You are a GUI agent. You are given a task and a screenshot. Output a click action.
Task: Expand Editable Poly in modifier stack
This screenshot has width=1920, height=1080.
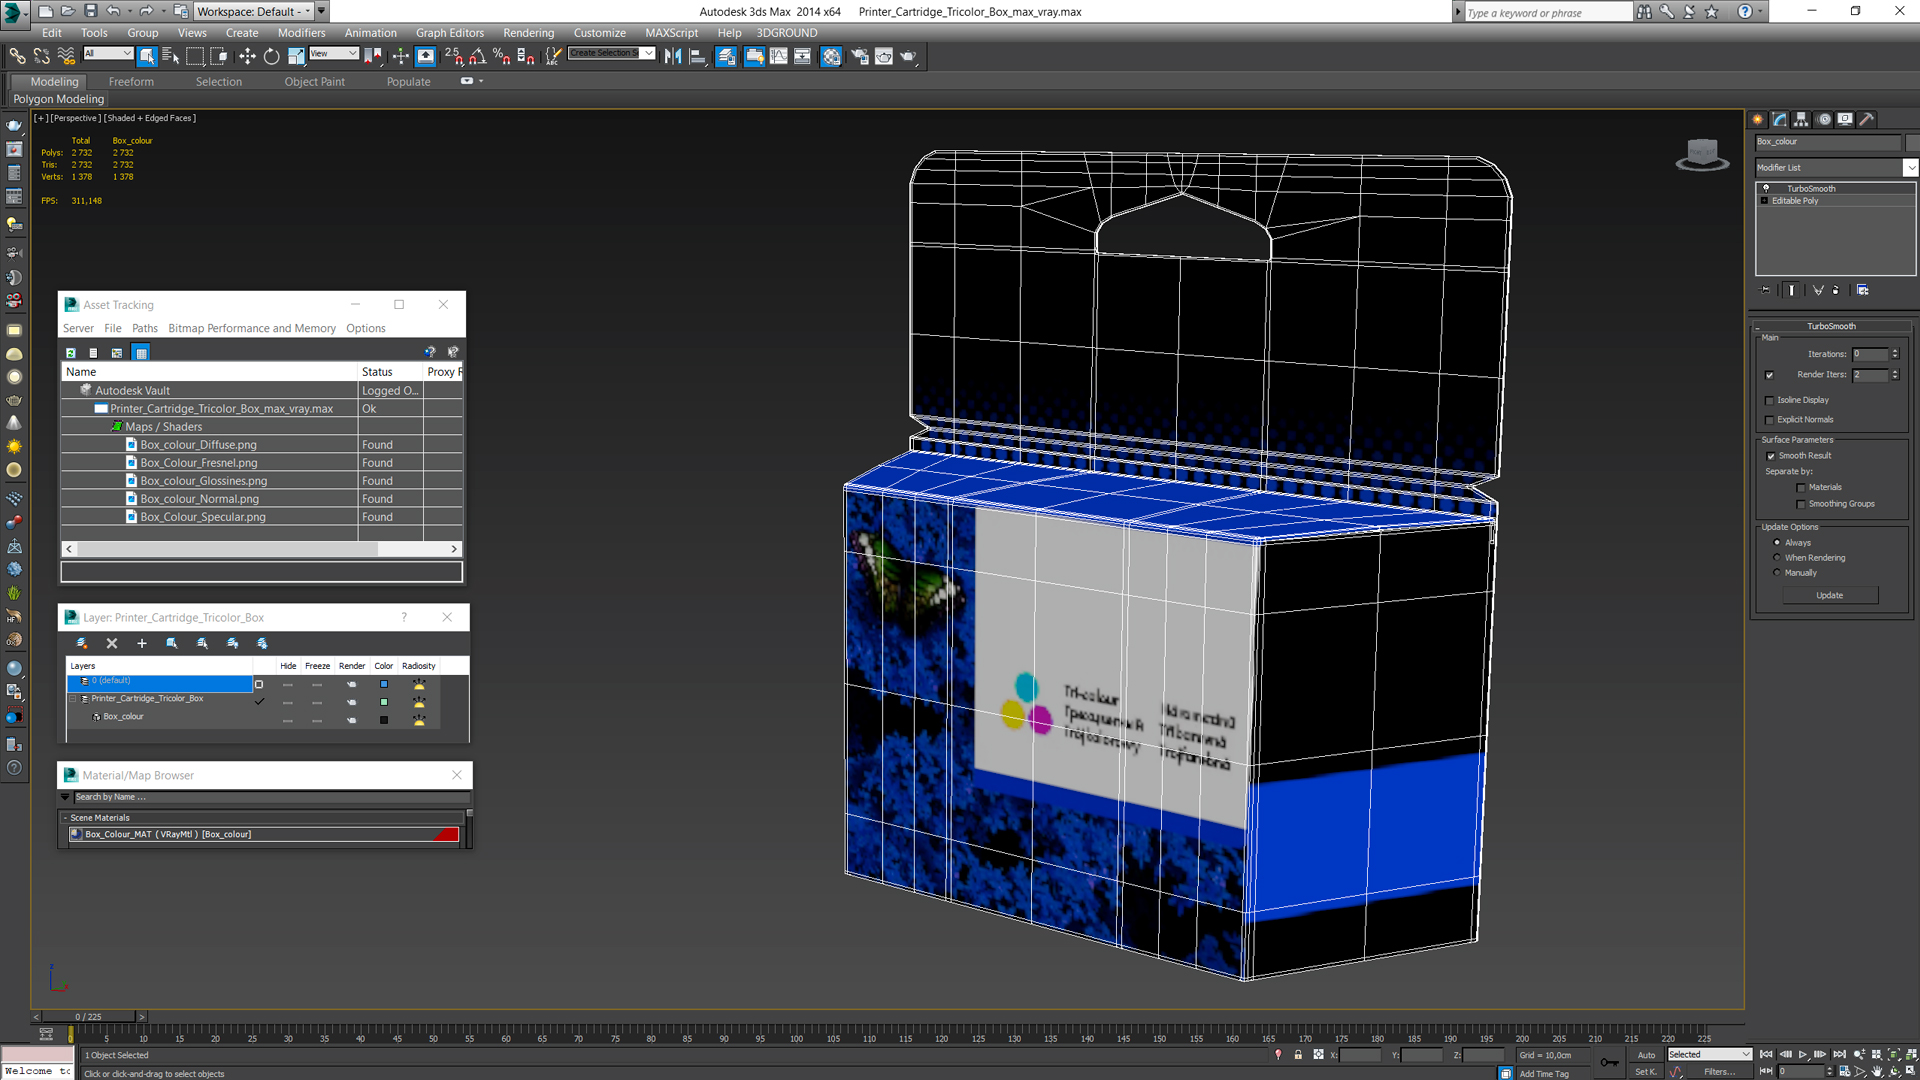(x=1765, y=201)
